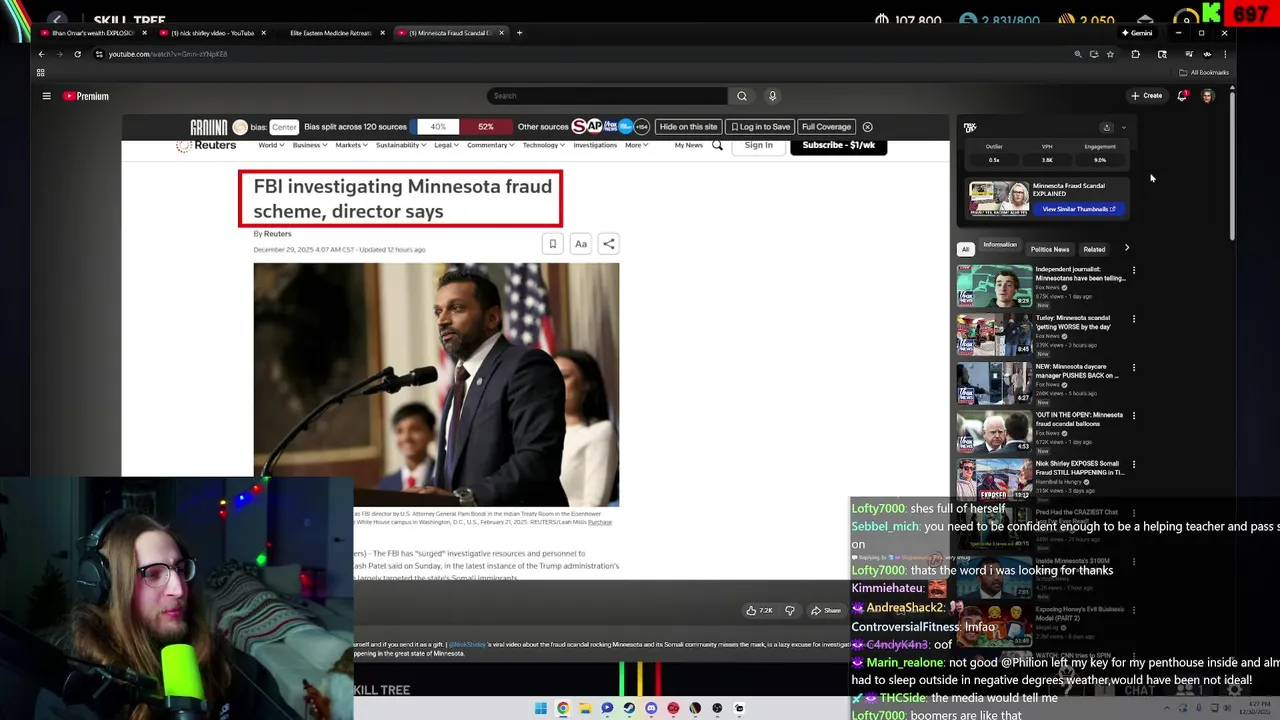The height and width of the screenshot is (720, 1280).
Task: Bookmark the Reuters article icon
Action: [x=552, y=244]
